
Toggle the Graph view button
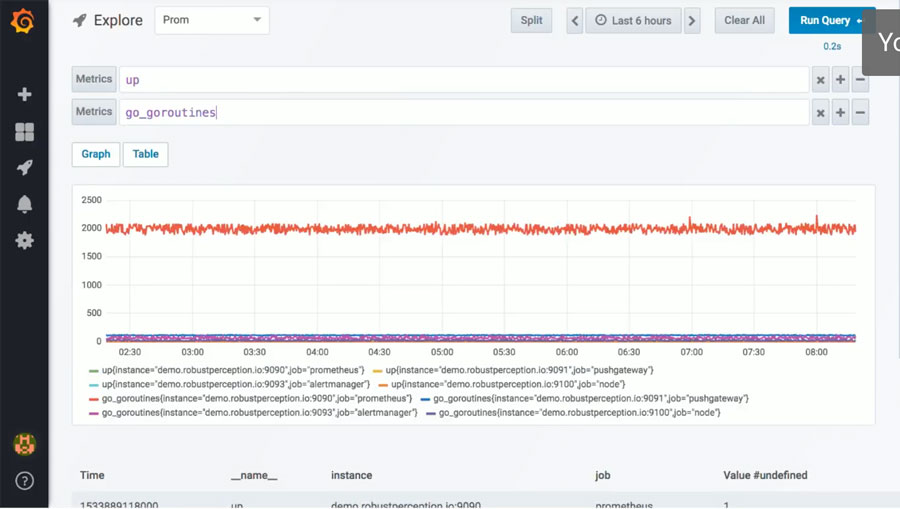pos(96,154)
